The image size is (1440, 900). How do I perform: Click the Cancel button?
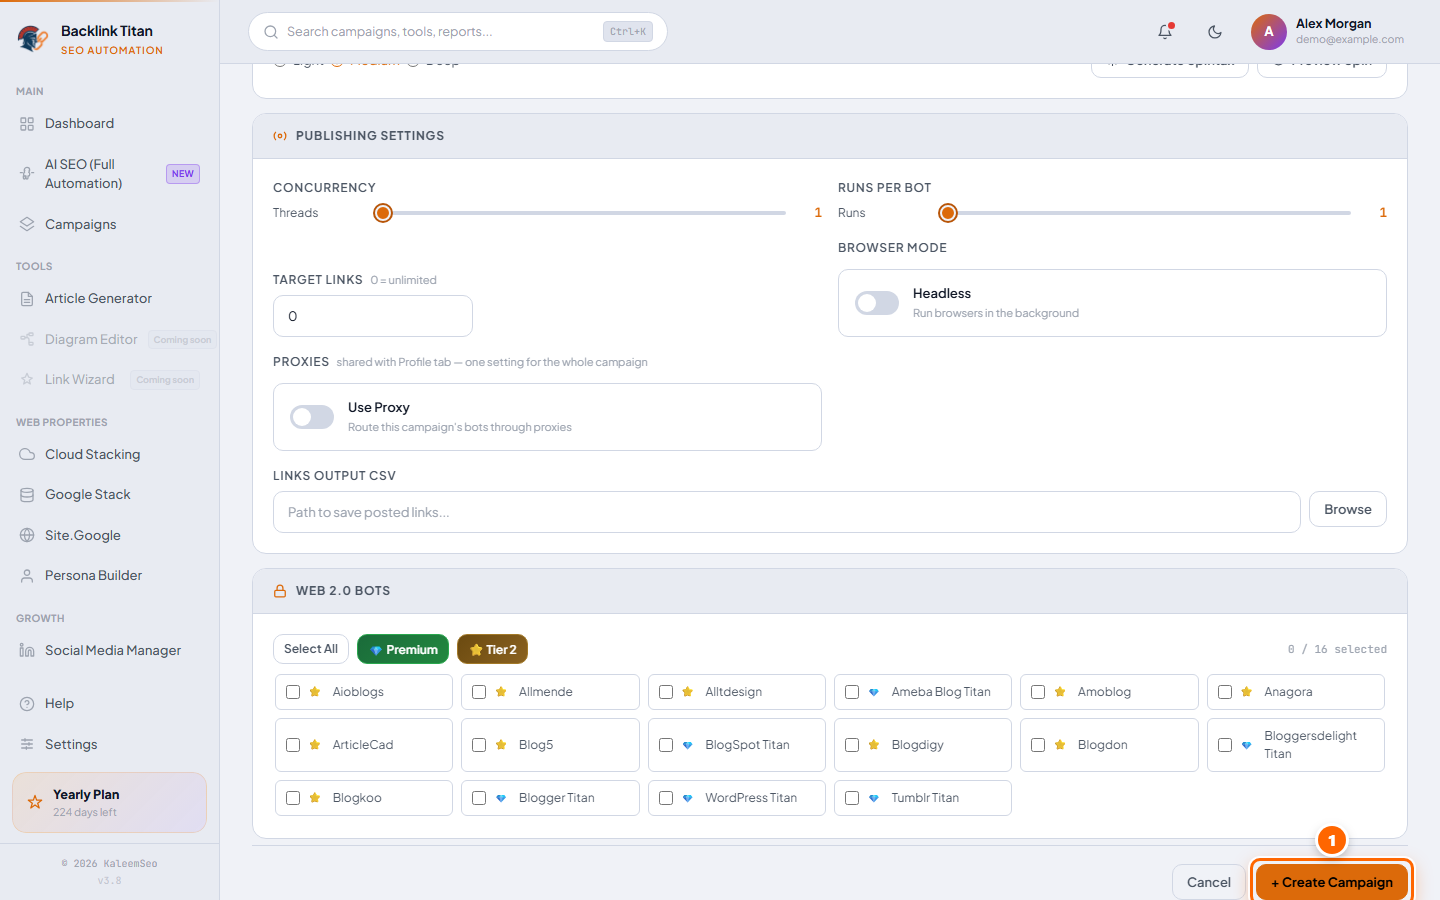(x=1208, y=882)
